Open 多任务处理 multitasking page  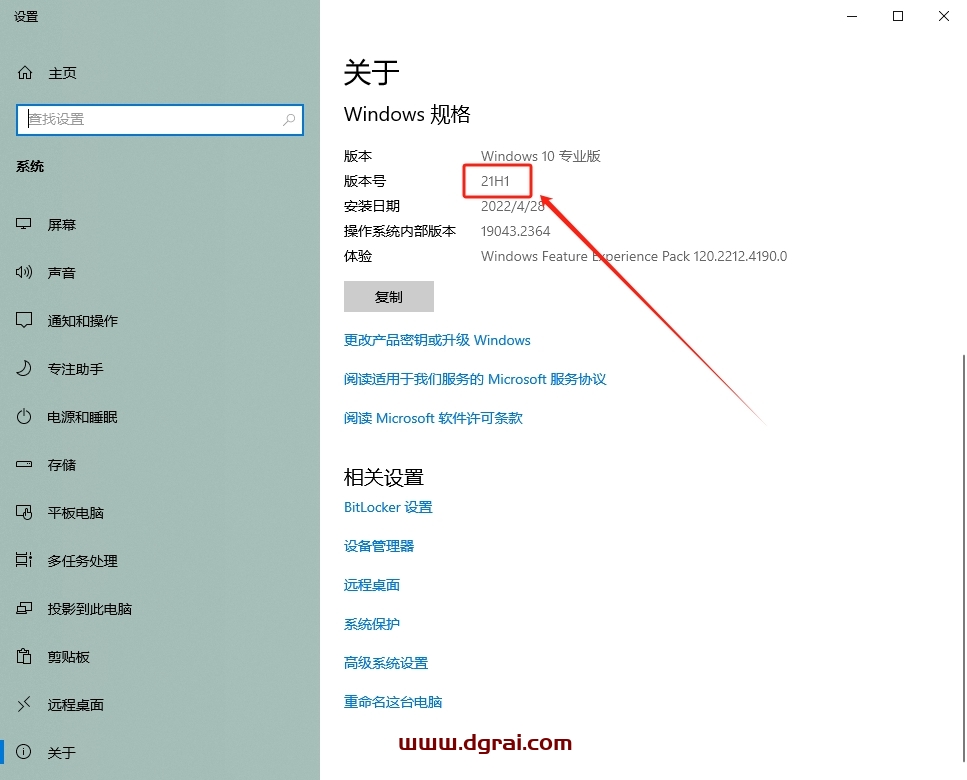point(83,561)
